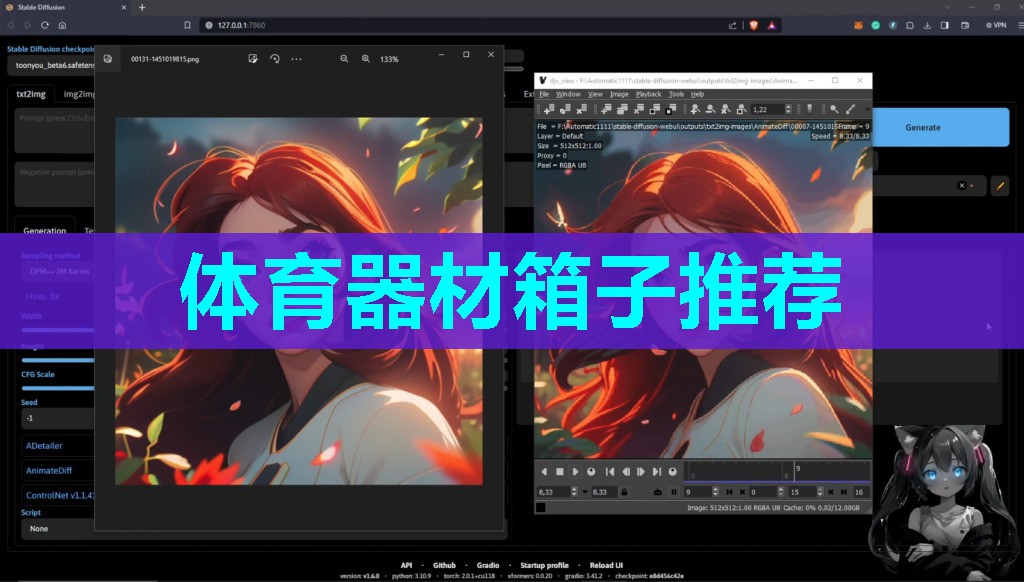Viewport: 1024px width, 582px height.
Task: Open the Window menu in djv_view
Action: (568, 94)
